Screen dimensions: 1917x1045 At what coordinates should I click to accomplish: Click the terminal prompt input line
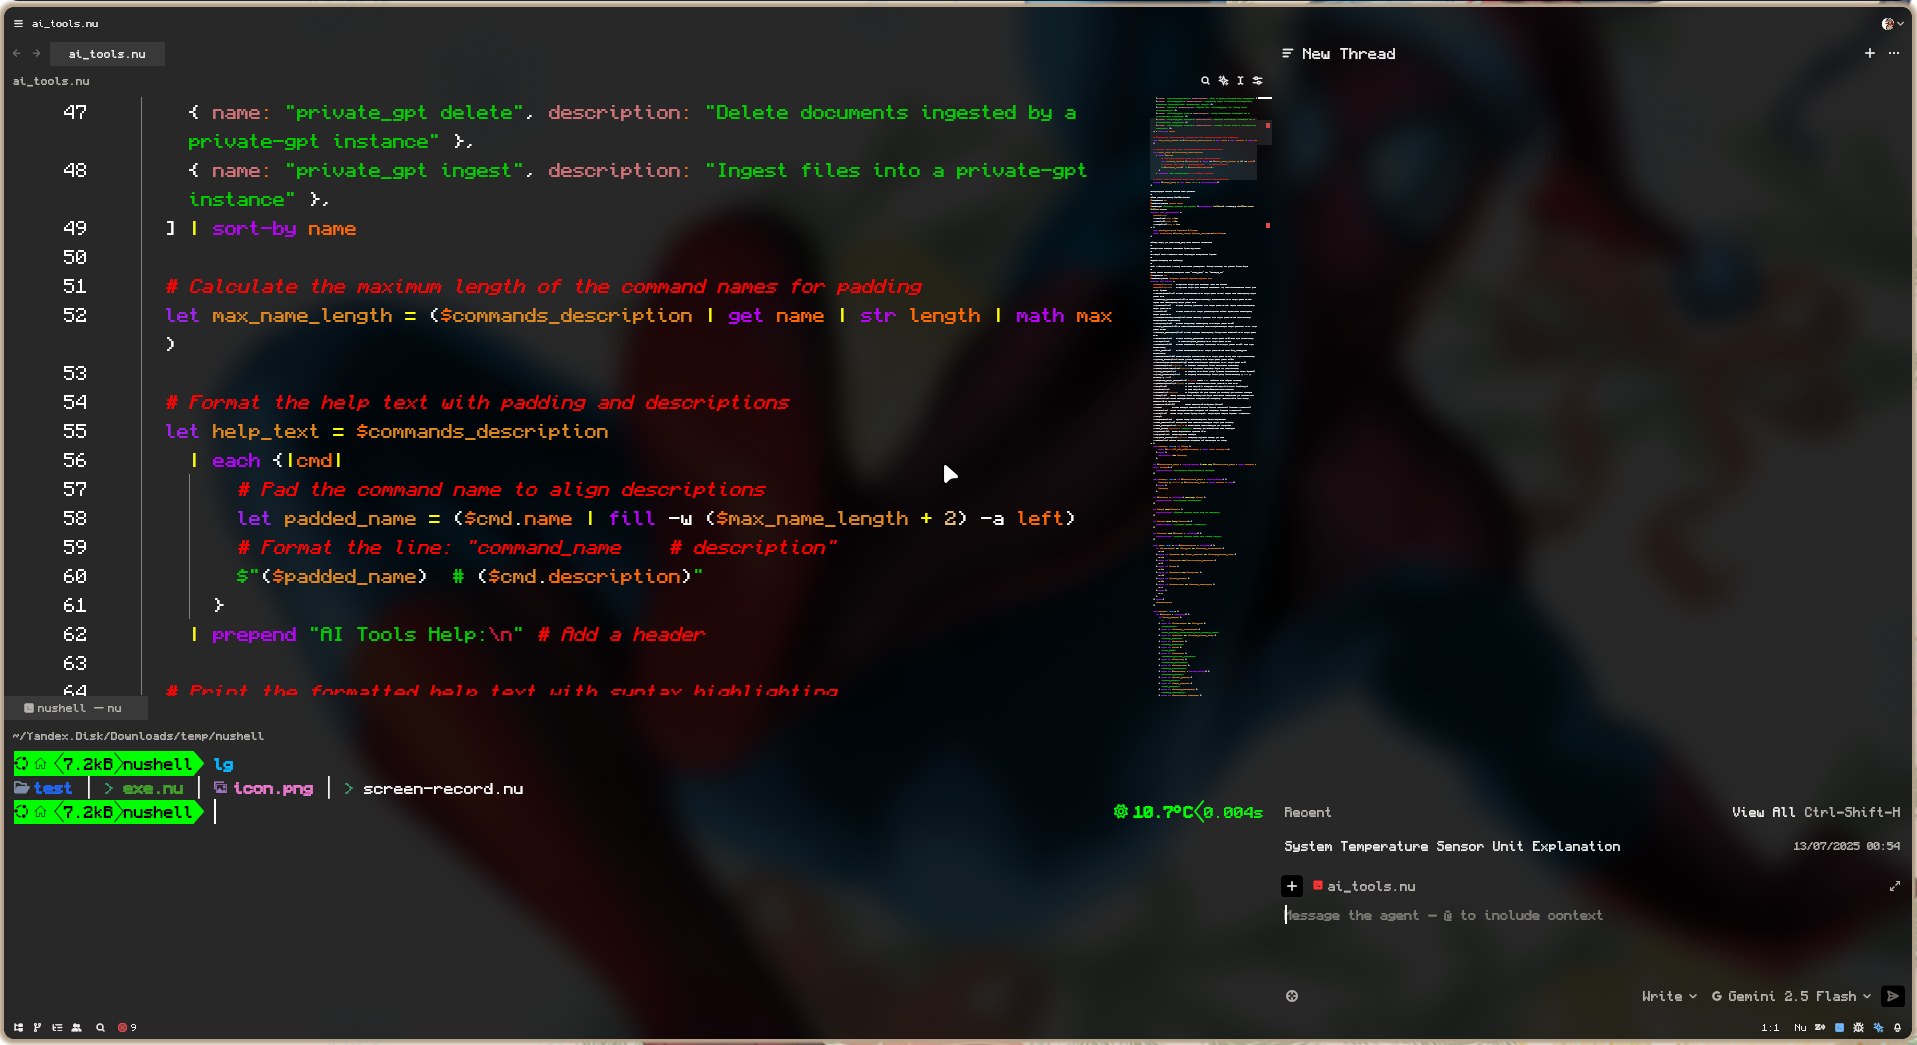(640, 812)
